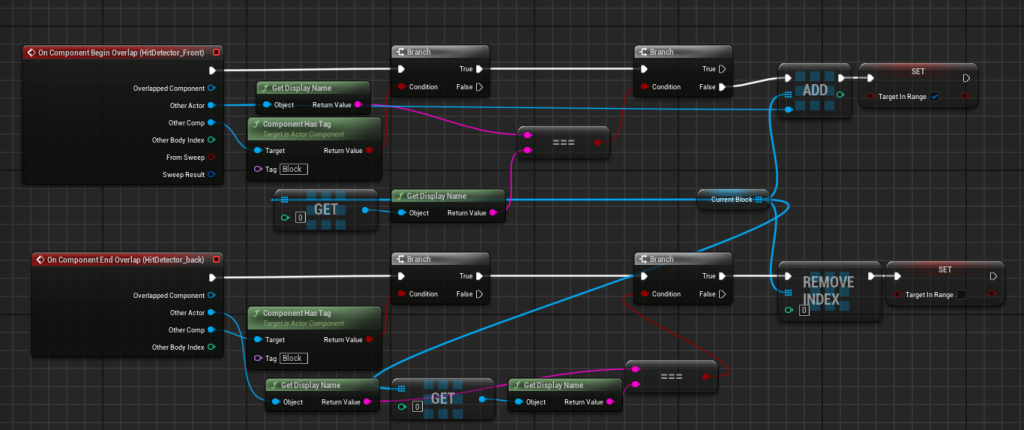Screen dimensions: 1024x430
Task: Select the upper equals comparison node
Action: pos(563,142)
